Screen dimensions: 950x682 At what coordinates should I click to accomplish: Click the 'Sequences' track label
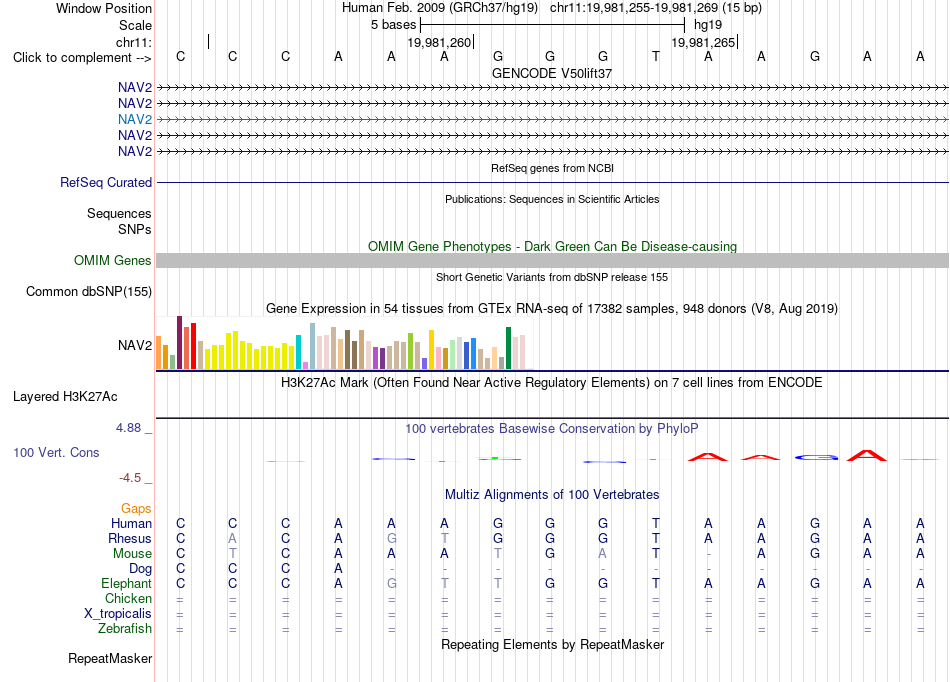click(119, 213)
